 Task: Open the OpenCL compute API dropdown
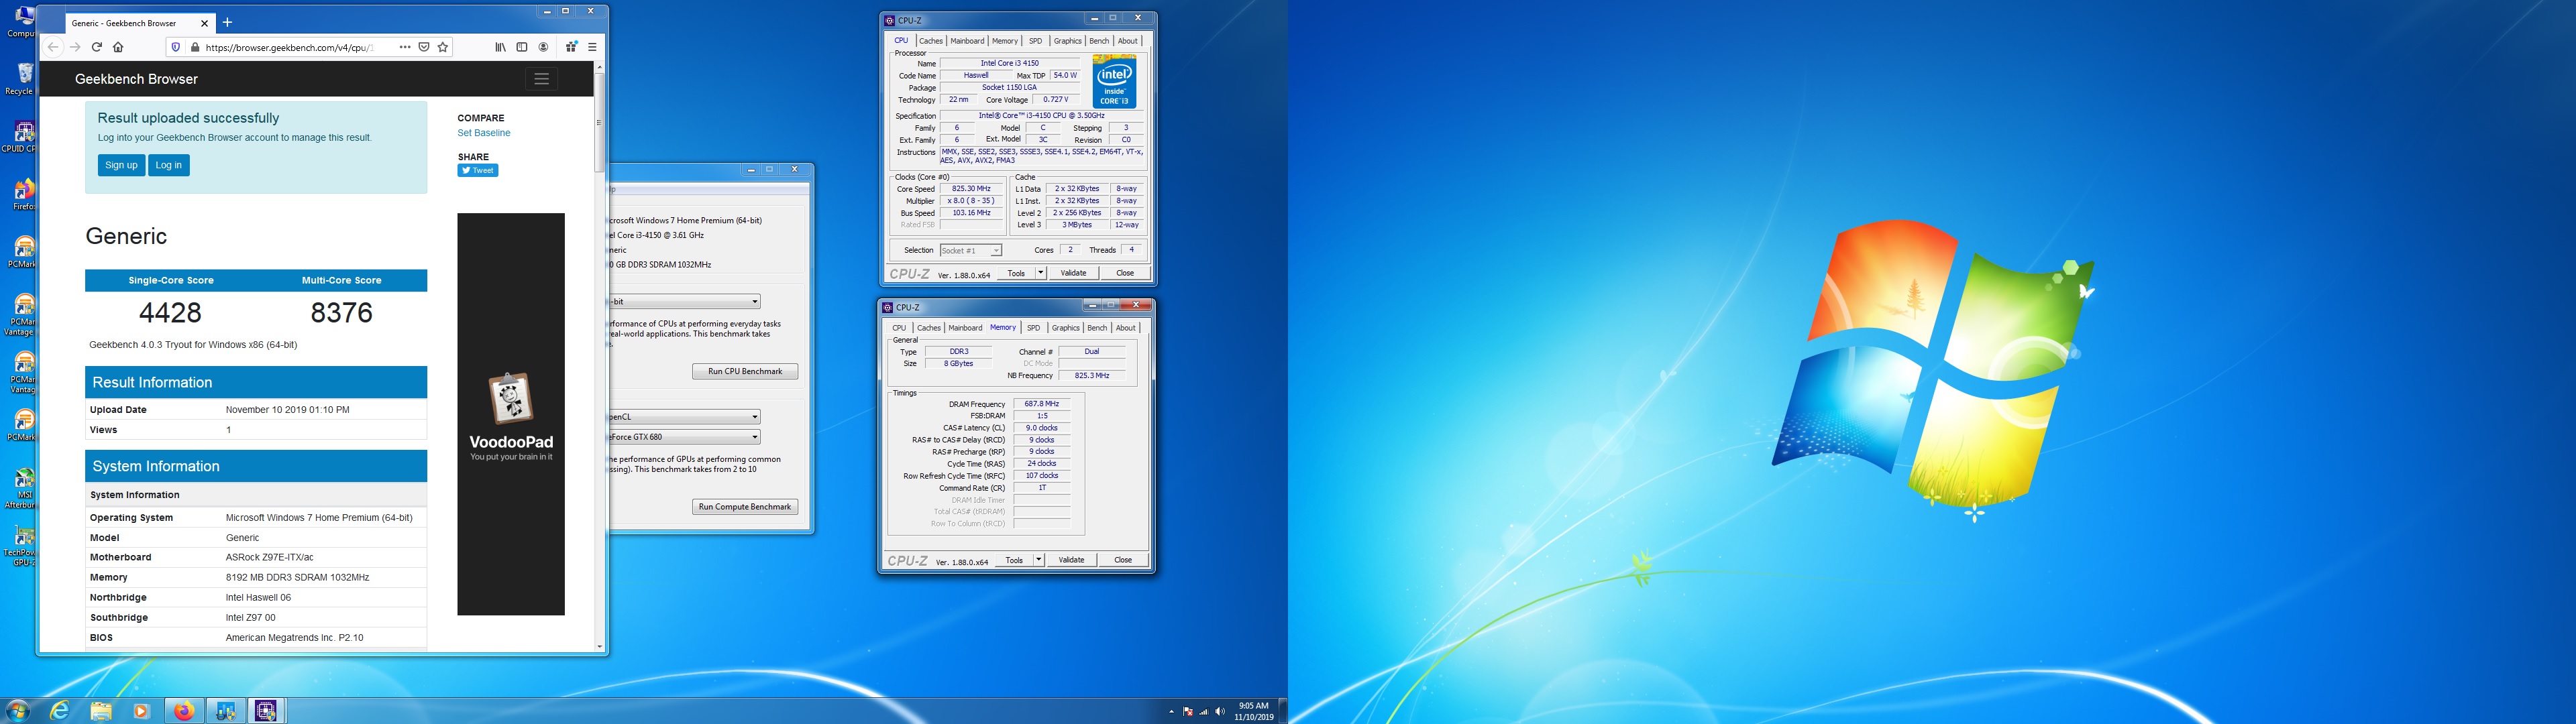point(685,417)
